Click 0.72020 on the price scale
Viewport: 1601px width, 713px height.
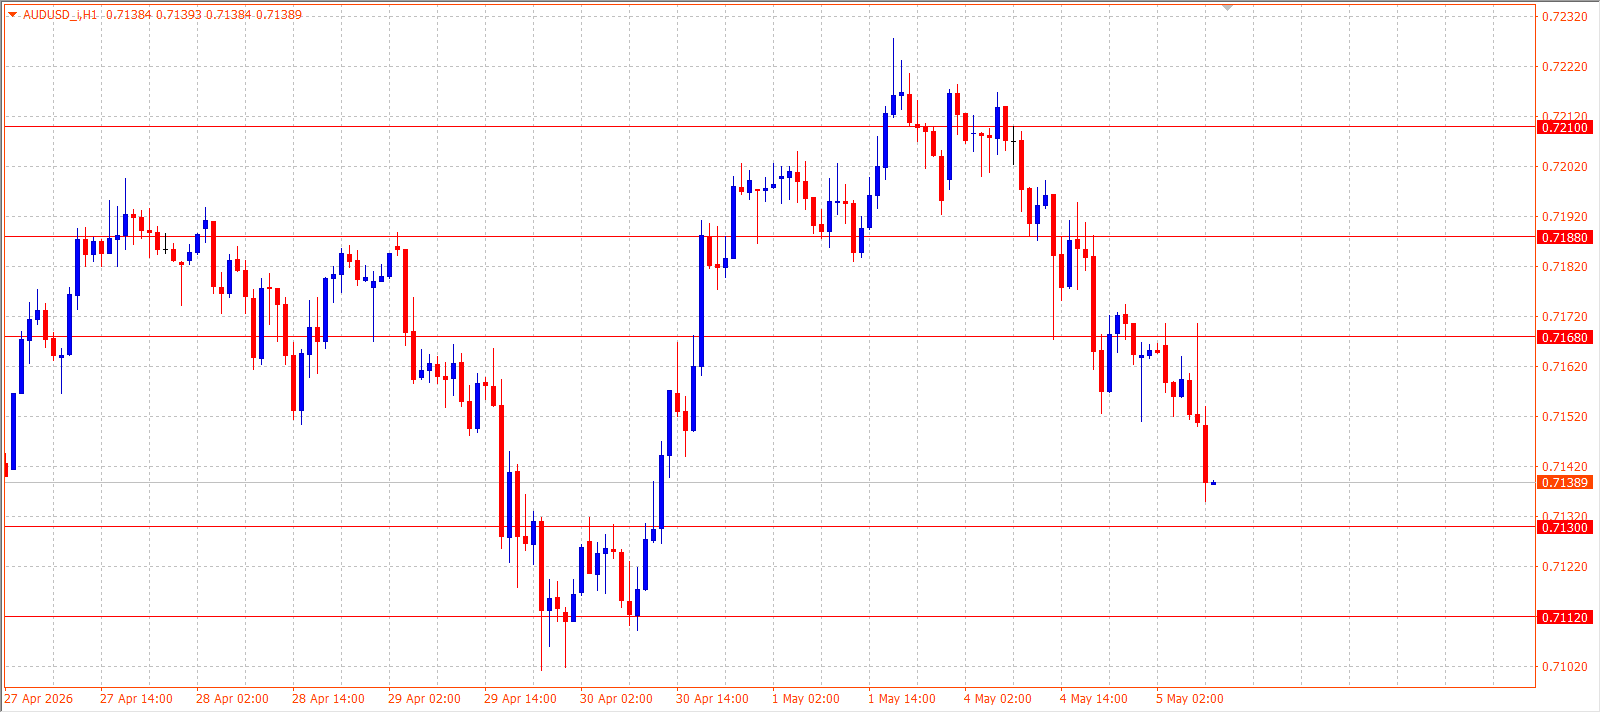tap(1564, 167)
